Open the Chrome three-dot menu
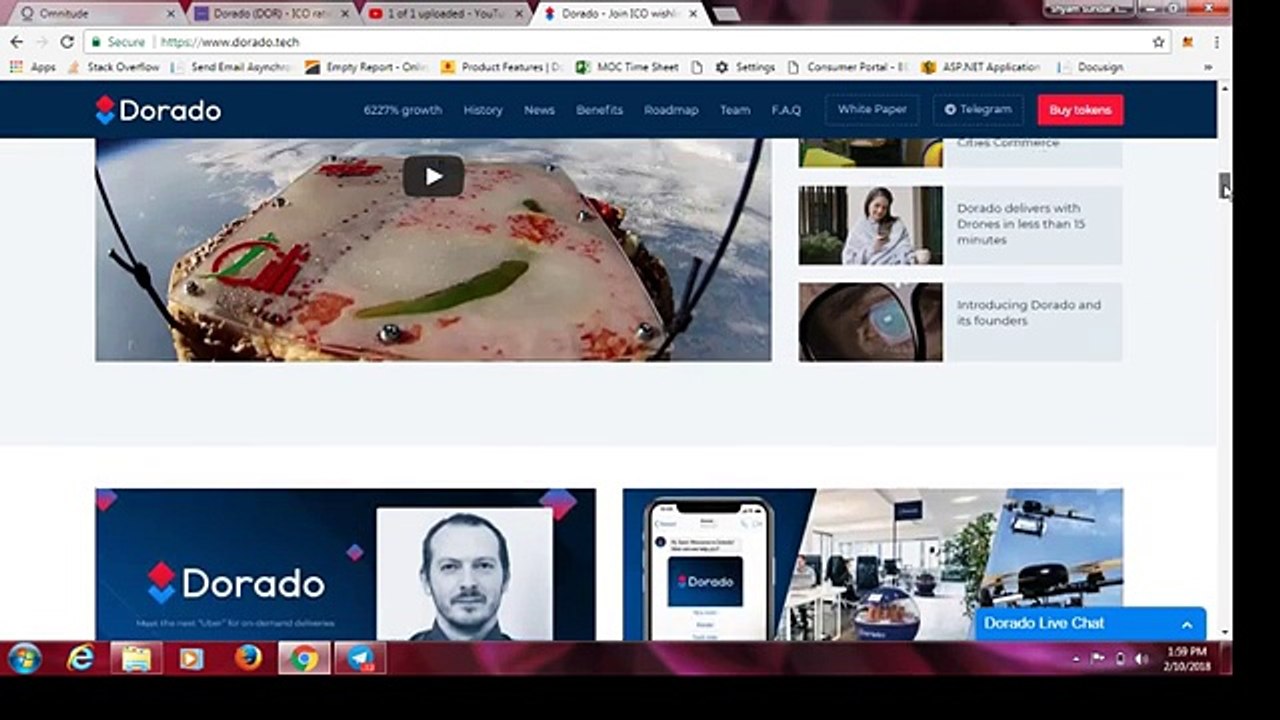 tap(1216, 42)
